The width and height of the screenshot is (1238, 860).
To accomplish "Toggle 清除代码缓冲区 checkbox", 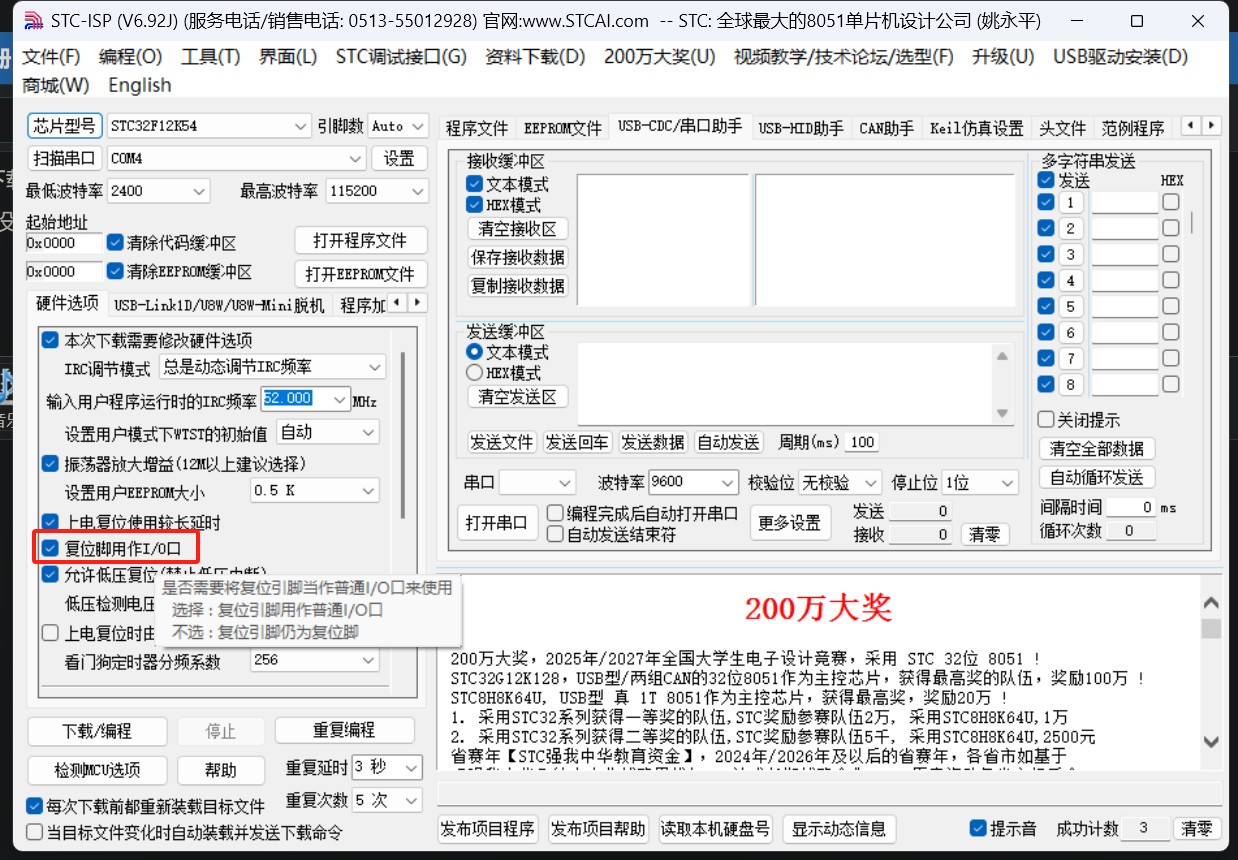I will pos(115,243).
